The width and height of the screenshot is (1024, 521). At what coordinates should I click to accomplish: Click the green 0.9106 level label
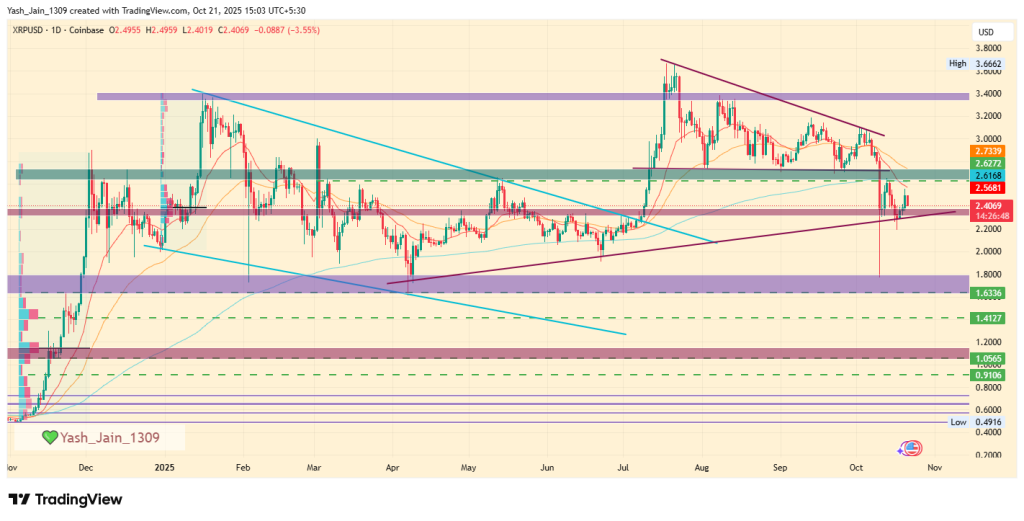click(986, 374)
